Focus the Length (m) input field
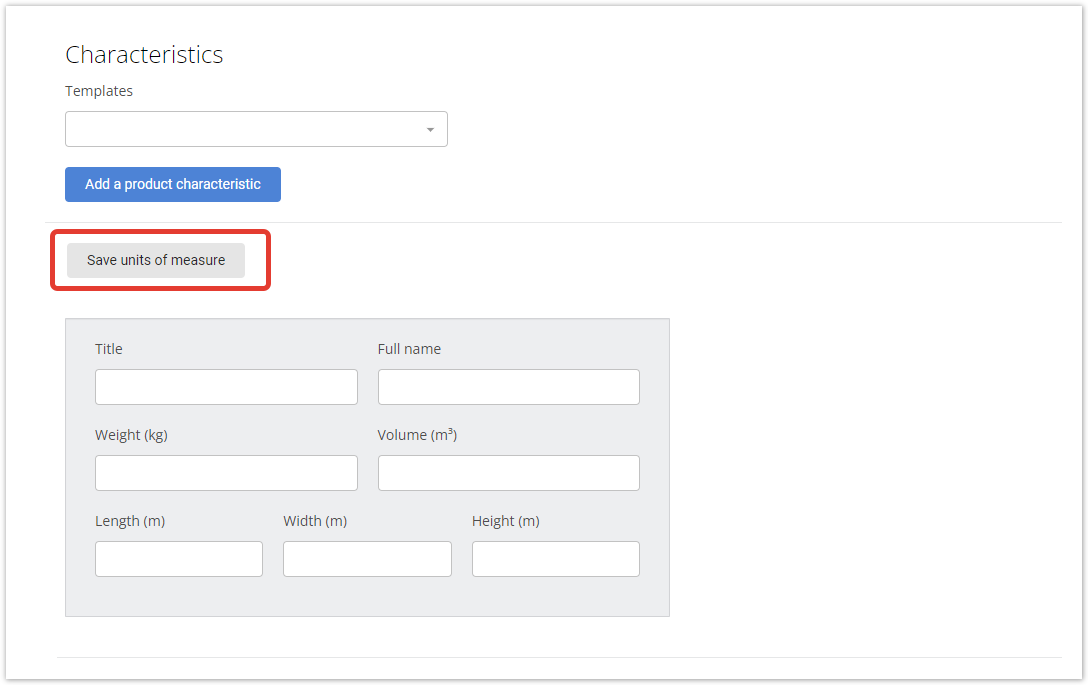 pyautogui.click(x=179, y=559)
